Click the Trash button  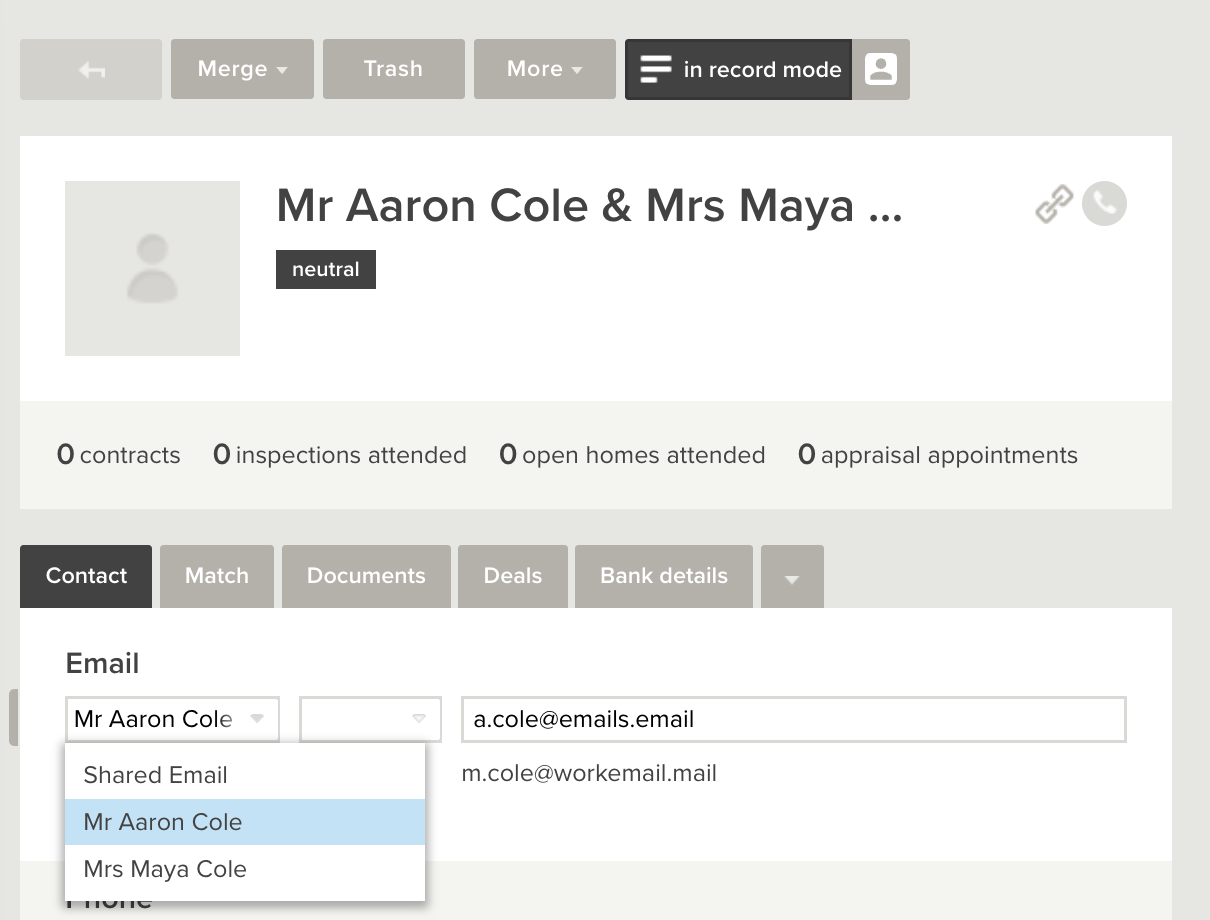click(393, 69)
